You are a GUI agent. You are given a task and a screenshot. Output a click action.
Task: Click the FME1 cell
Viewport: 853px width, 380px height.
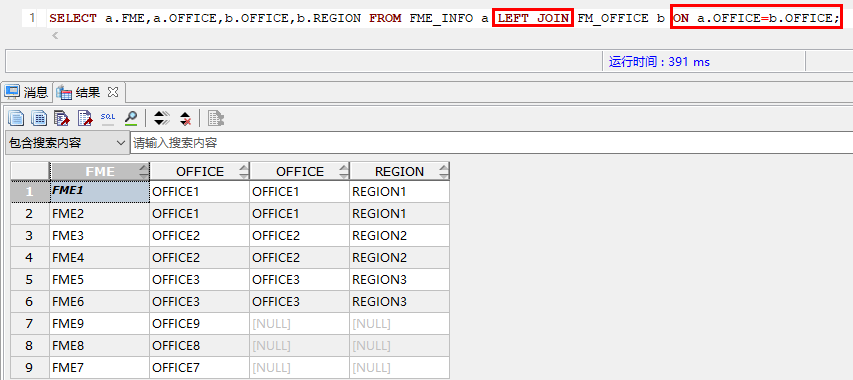[100, 191]
